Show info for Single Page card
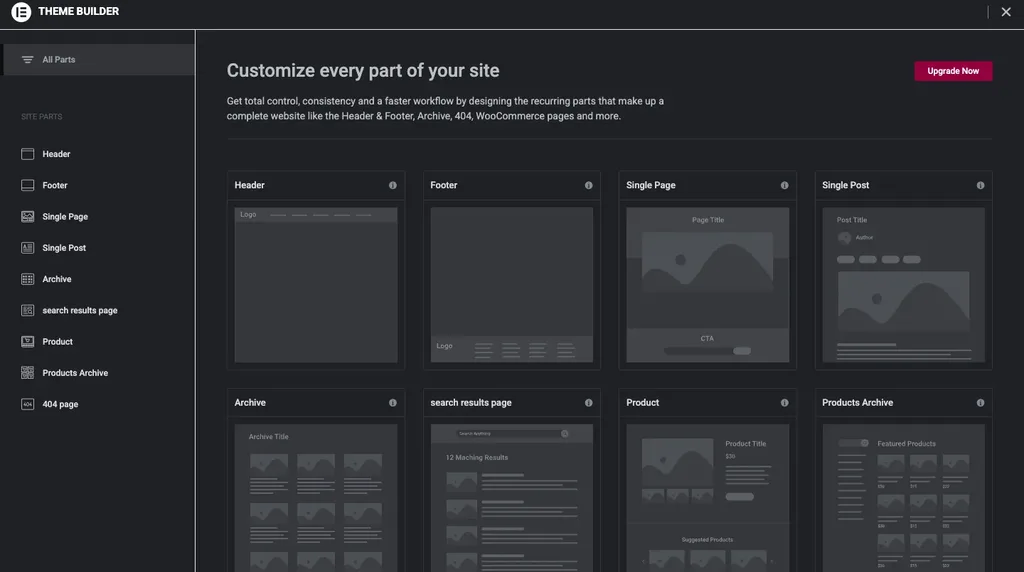This screenshot has width=1024, height=572. (784, 185)
